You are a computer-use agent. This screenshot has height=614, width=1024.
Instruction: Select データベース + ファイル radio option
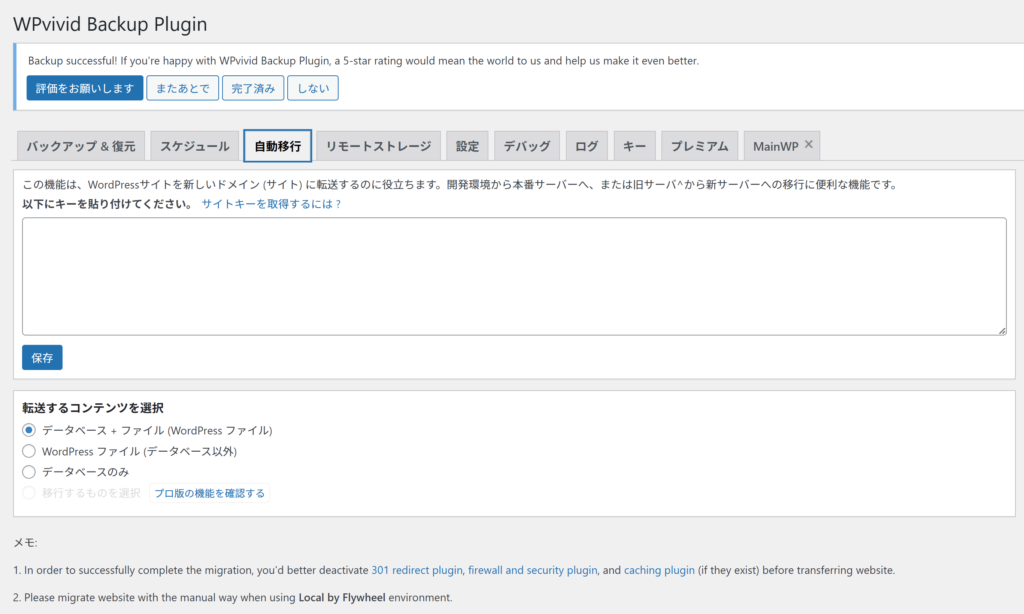coord(29,430)
